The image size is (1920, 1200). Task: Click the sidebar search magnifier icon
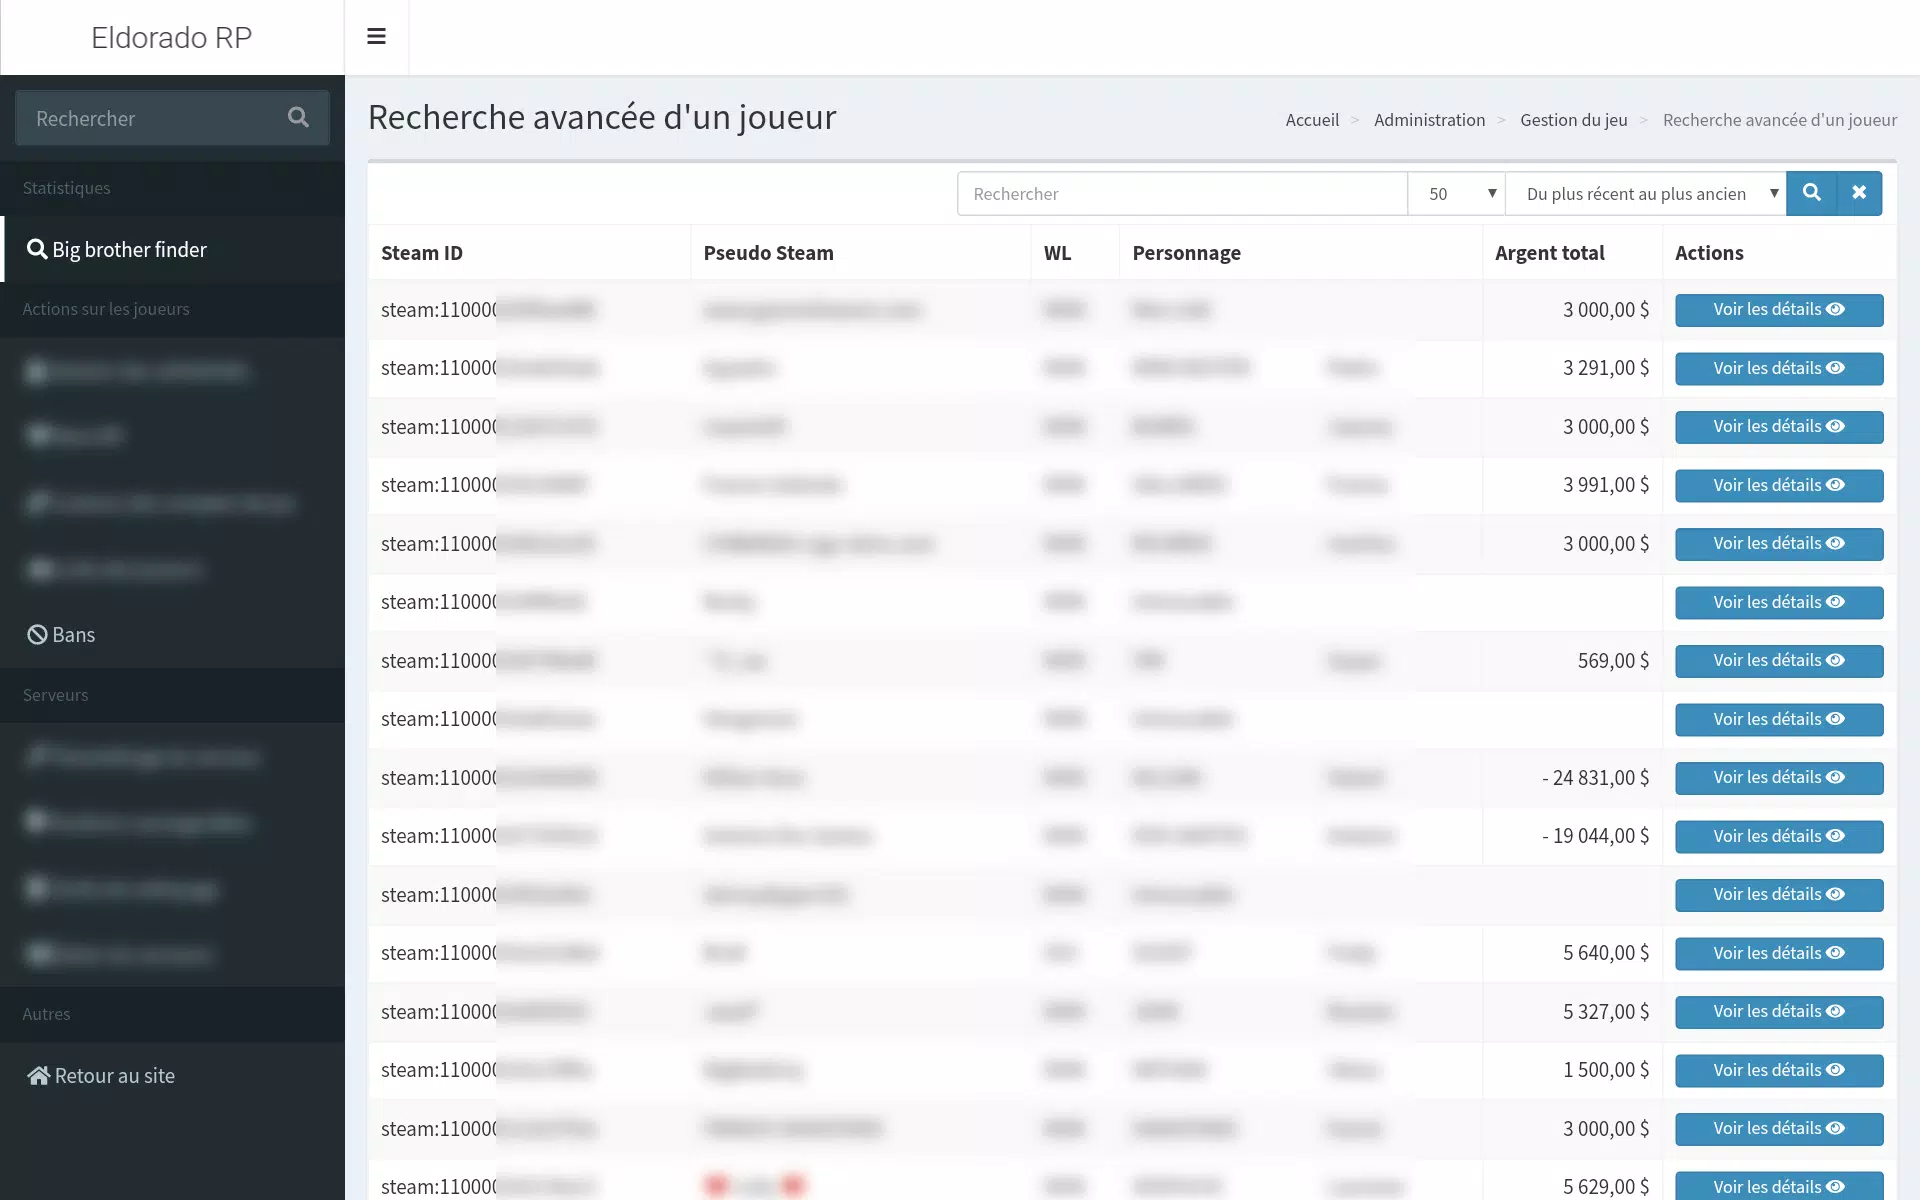pos(298,118)
